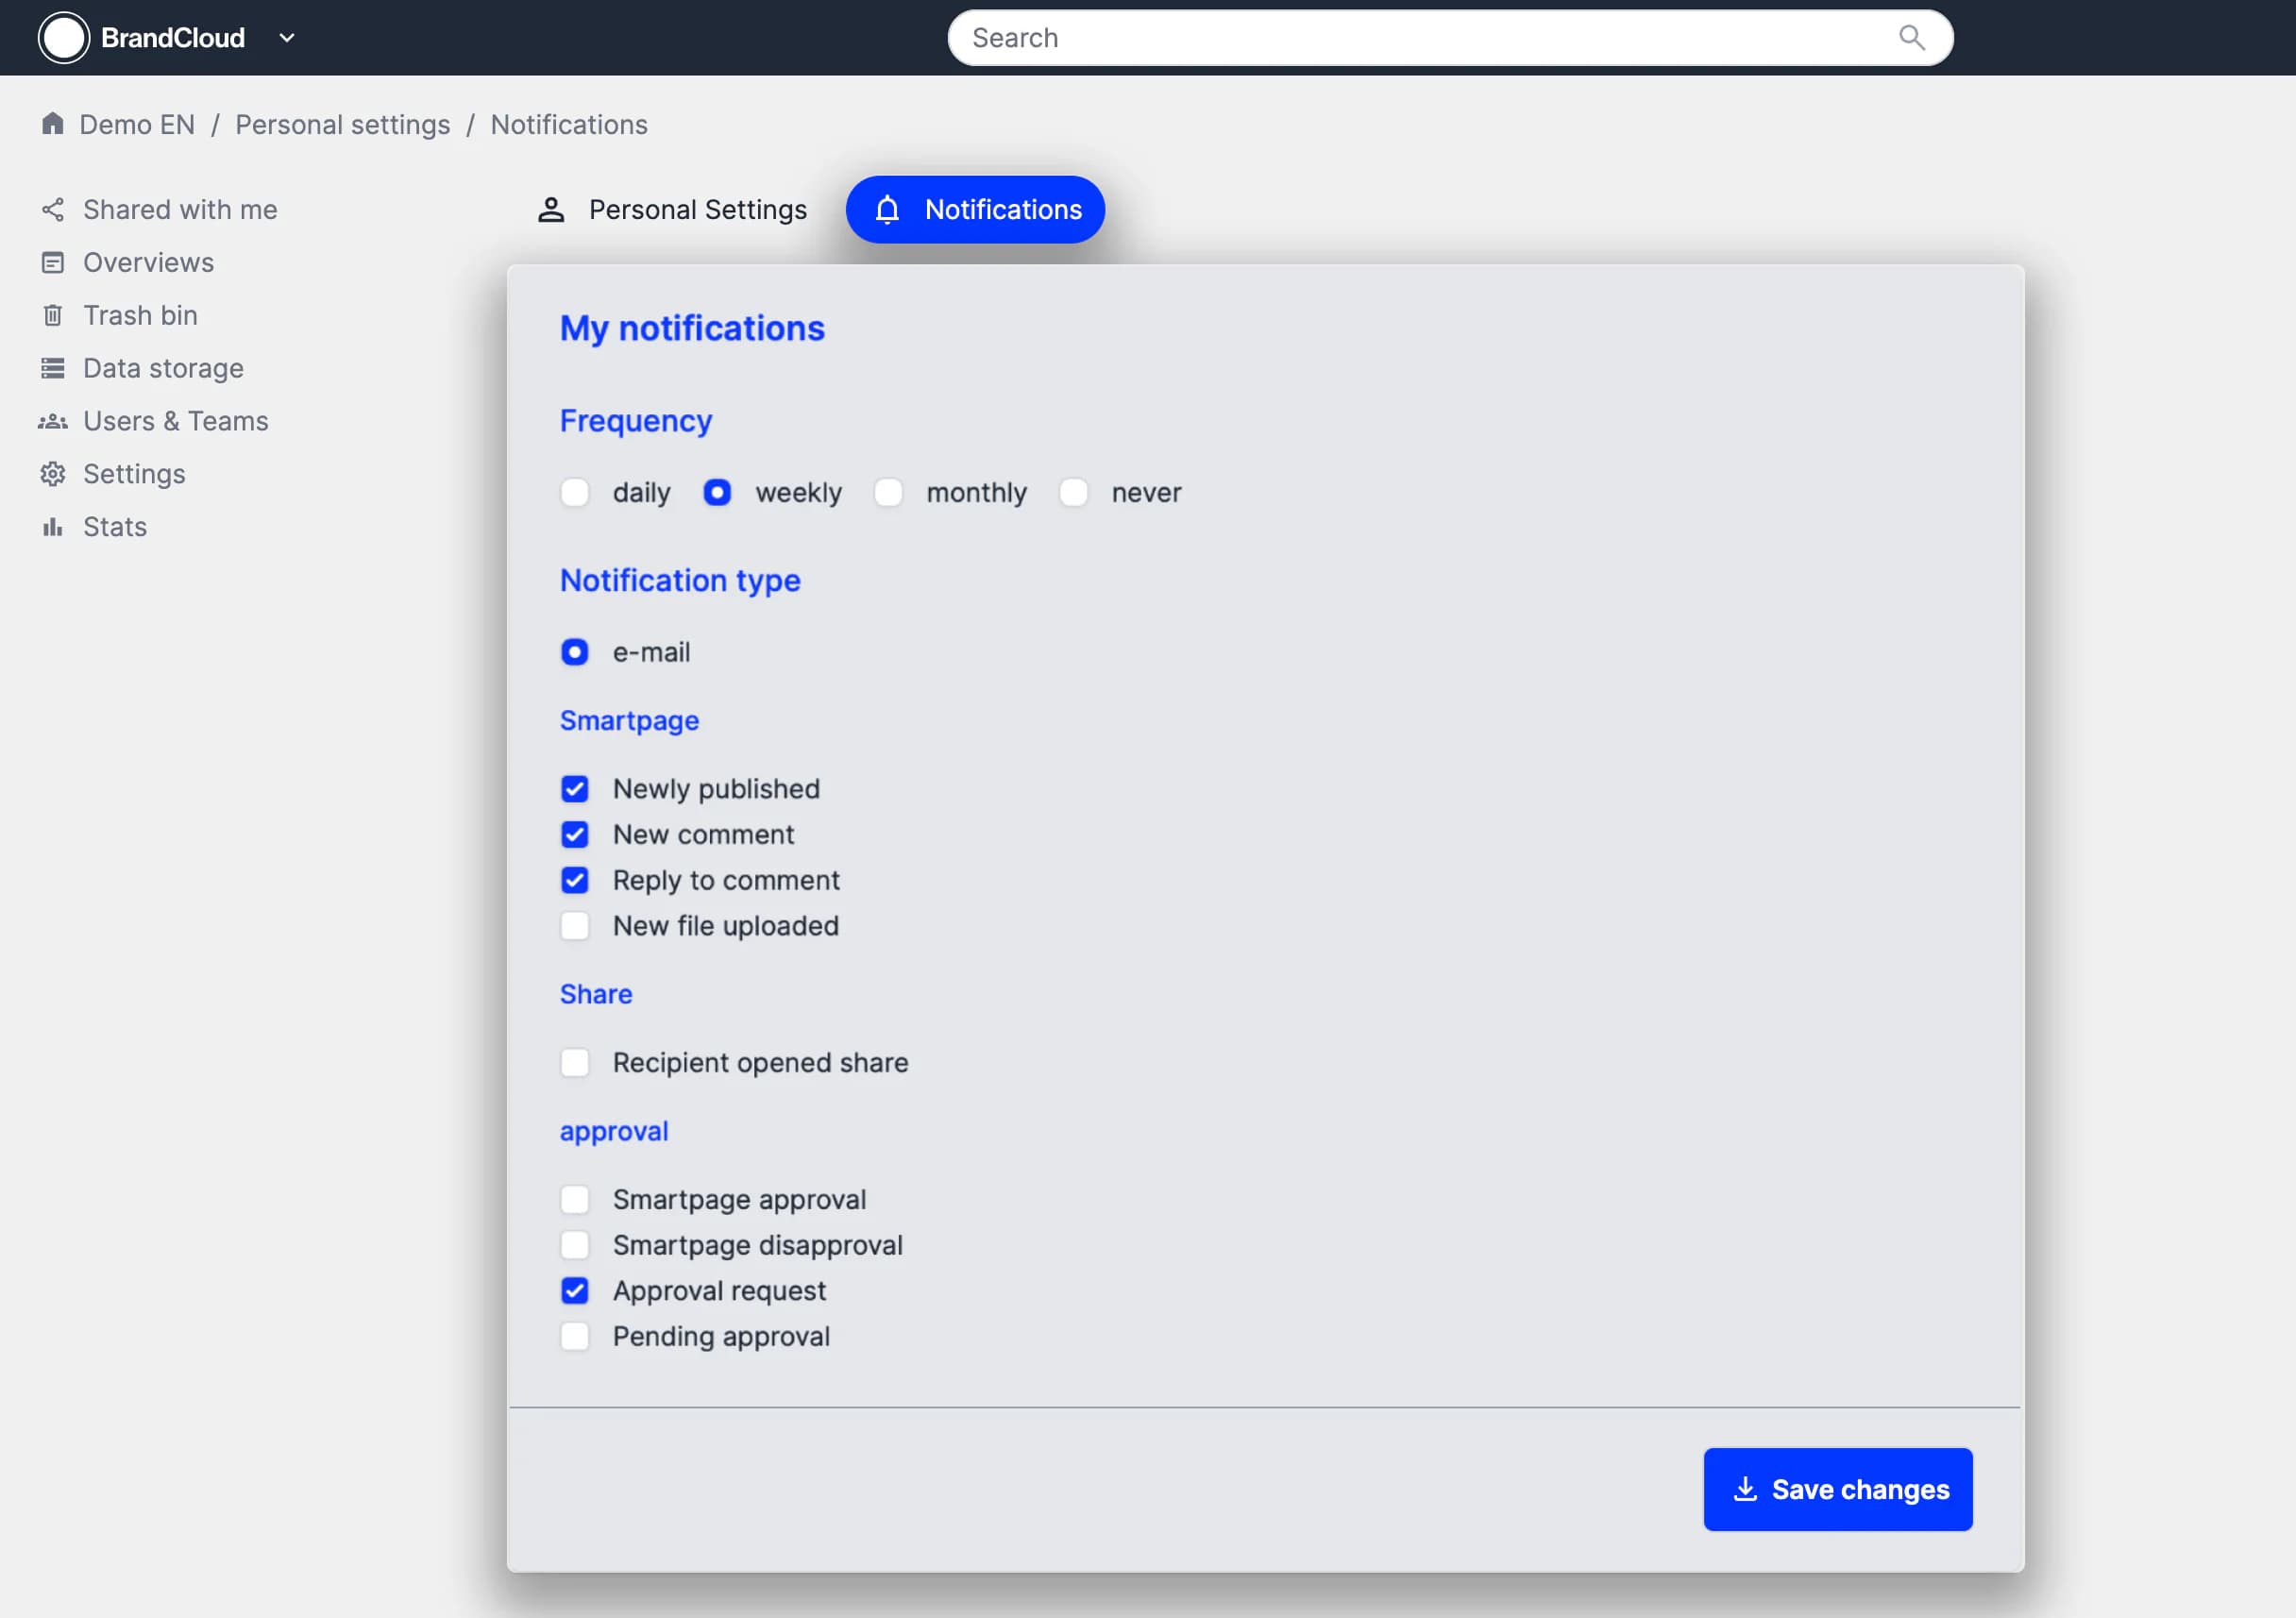The image size is (2296, 1618).
Task: Go to Personal settings breadcrumb link
Action: 342,124
